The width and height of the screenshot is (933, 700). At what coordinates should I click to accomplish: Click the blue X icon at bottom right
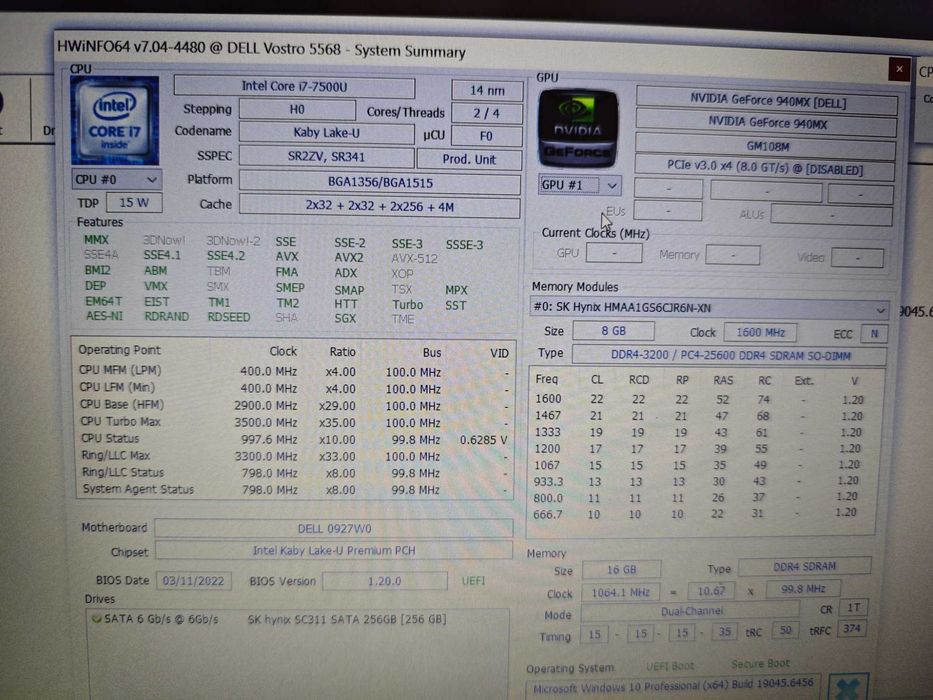pyautogui.click(x=847, y=688)
